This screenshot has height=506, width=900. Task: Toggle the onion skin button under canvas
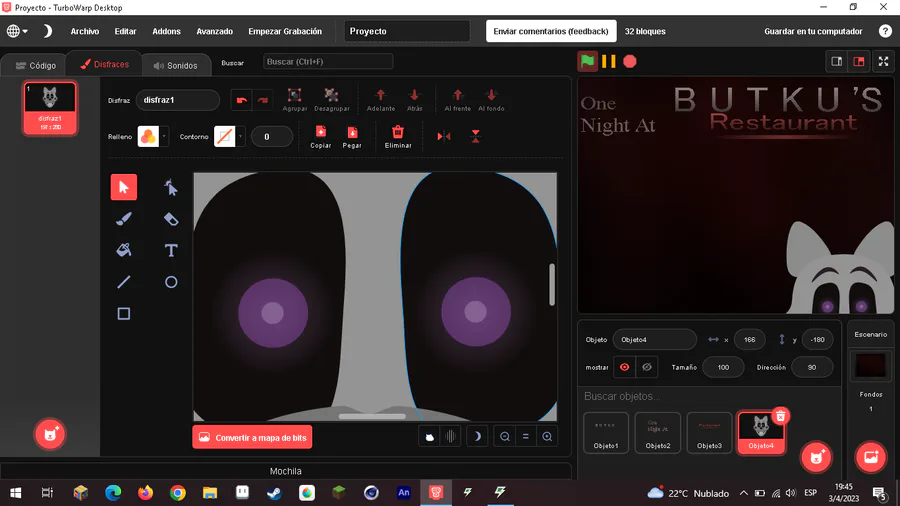point(429,437)
